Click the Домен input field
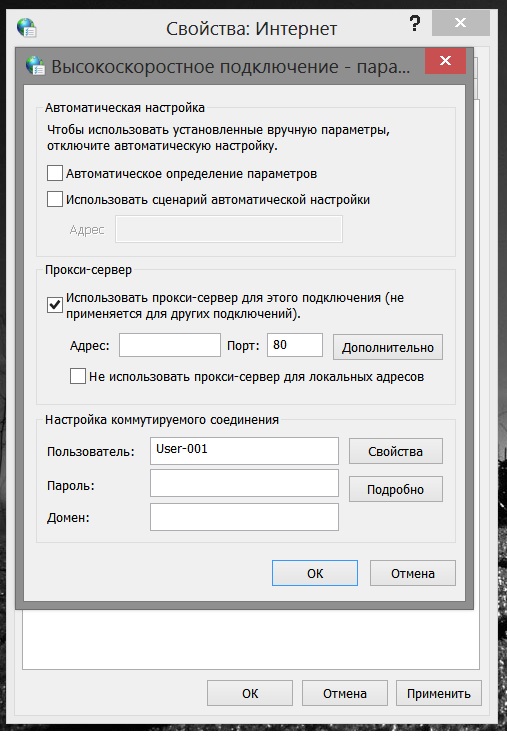The image size is (507, 756). (244, 517)
